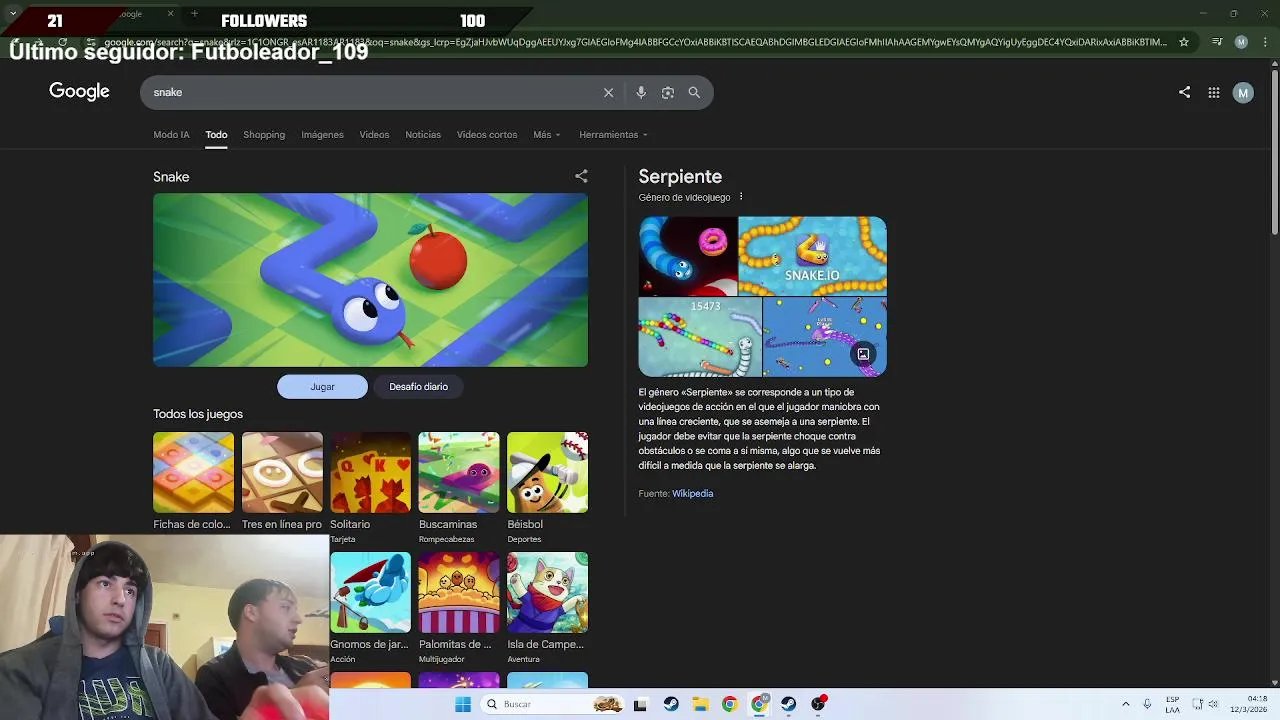The height and width of the screenshot is (720, 1280).
Task: Switch to the Videos cortos tab
Action: point(487,135)
